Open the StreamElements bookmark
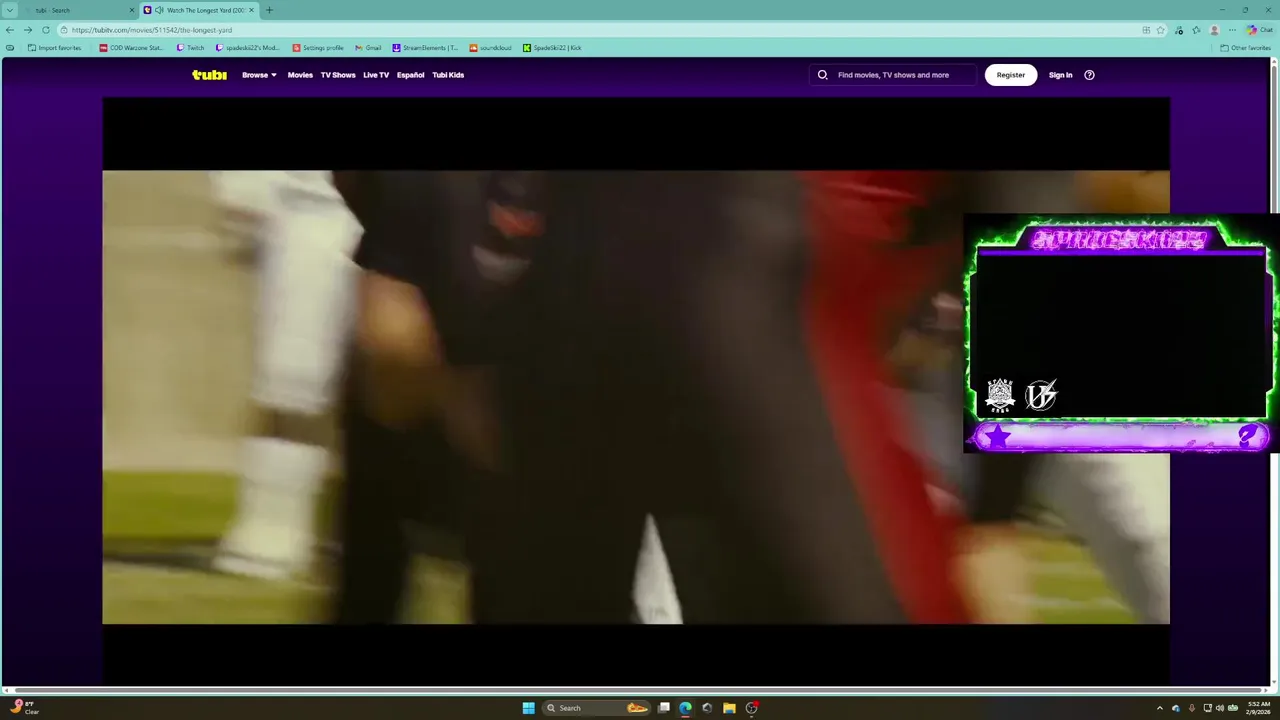This screenshot has height=720, width=1280. point(425,48)
